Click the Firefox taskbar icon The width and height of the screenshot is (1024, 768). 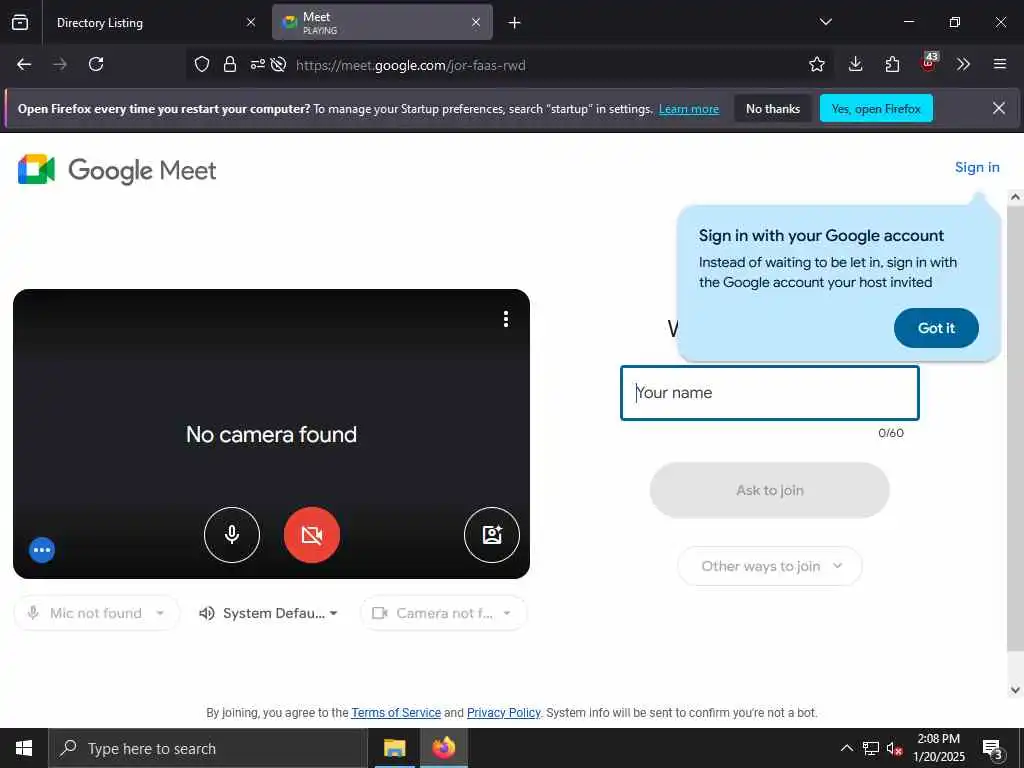[x=443, y=748]
